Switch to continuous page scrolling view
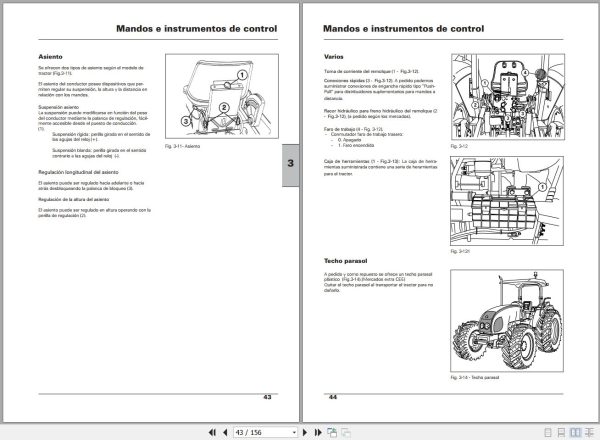This screenshot has height=440, width=600. tap(561, 433)
